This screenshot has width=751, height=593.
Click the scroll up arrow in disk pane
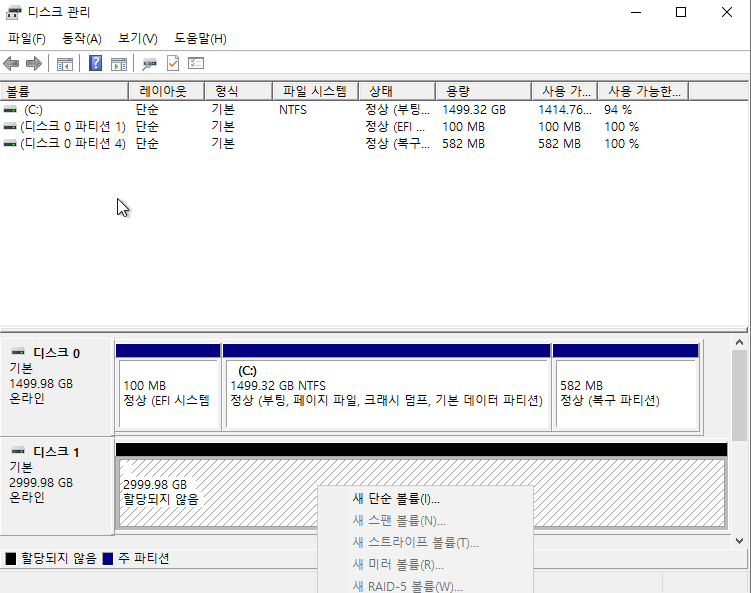pos(739,342)
